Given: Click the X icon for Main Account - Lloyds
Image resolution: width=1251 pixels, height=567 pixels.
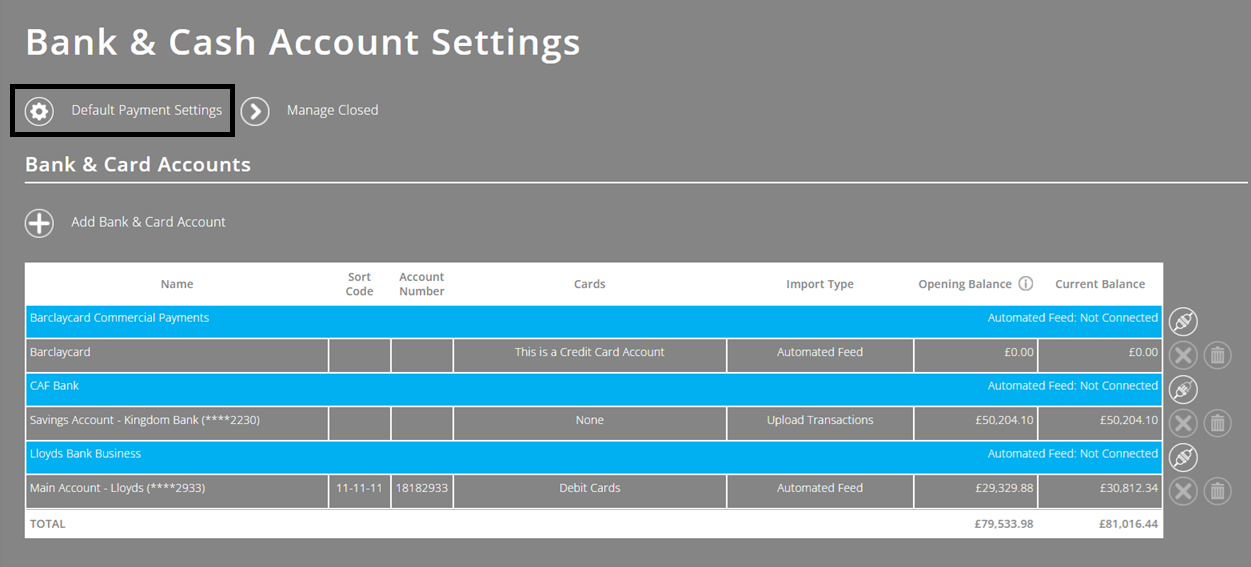Looking at the screenshot, I should (x=1183, y=490).
